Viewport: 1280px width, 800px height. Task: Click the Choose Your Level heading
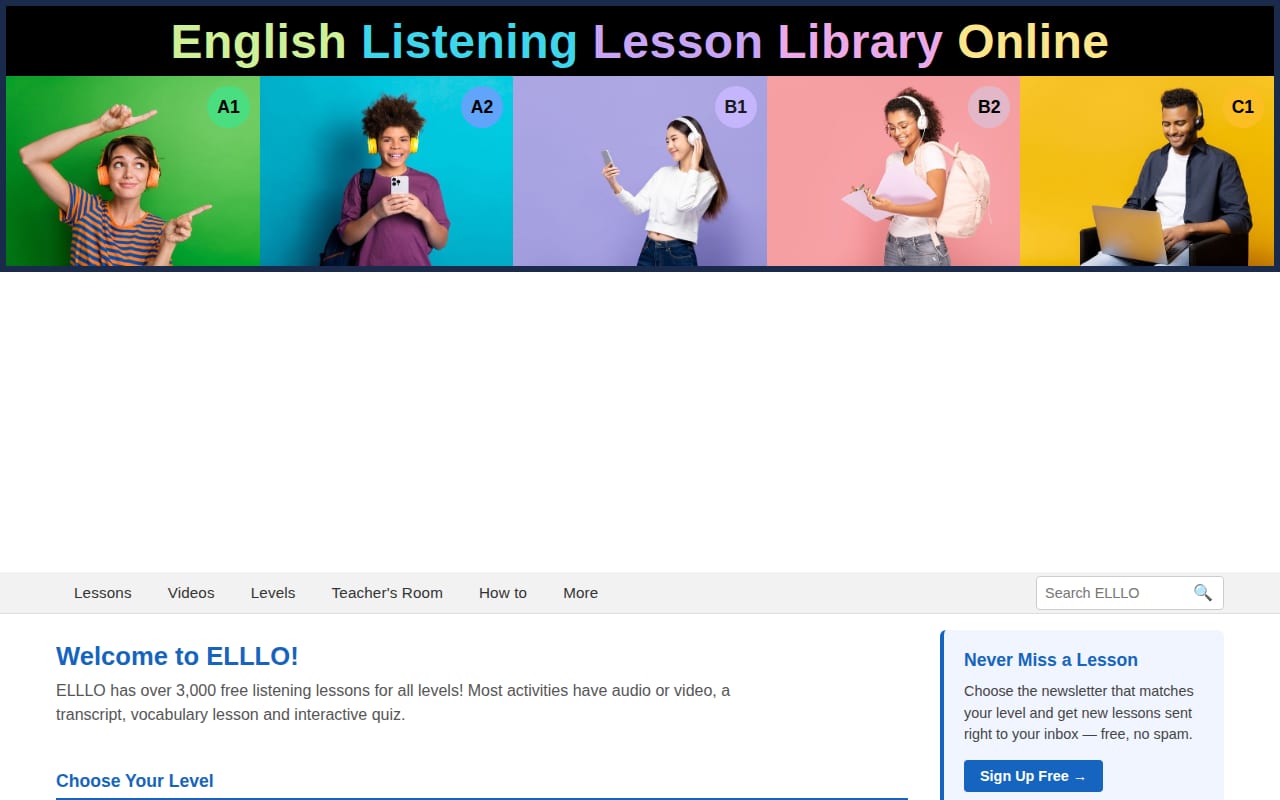135,781
